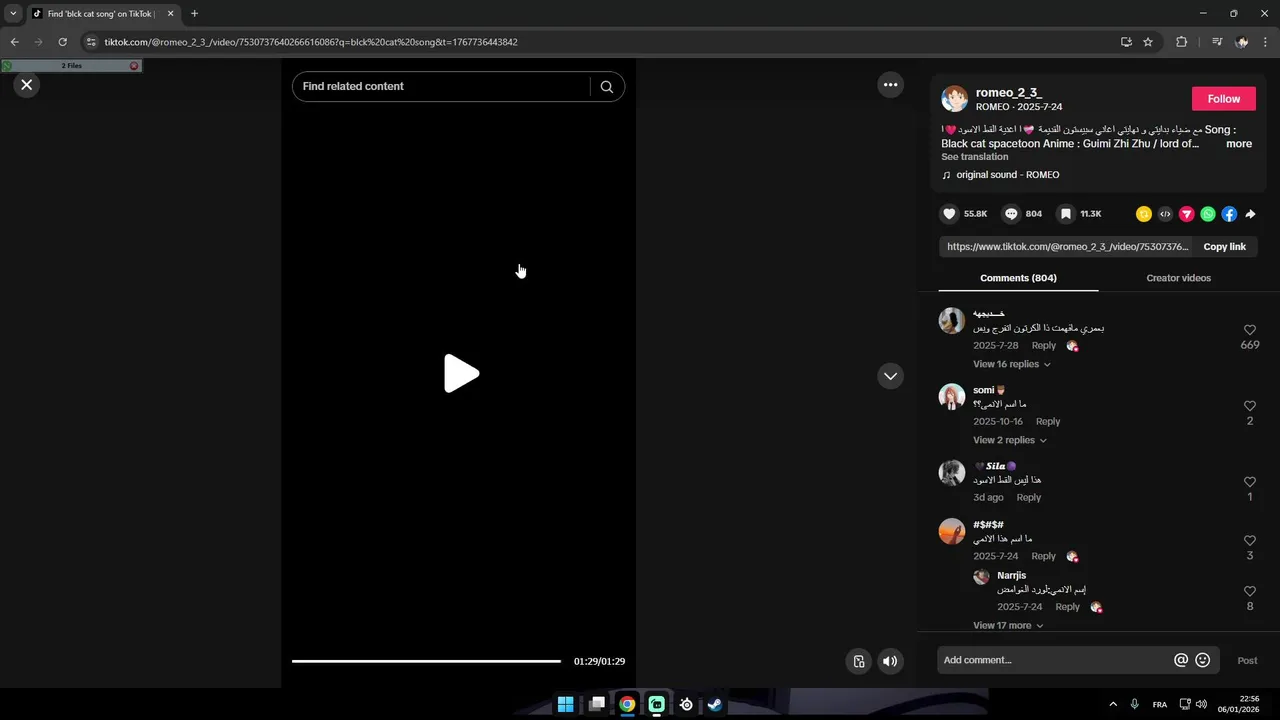
Task: Click Post comment button
Action: [1247, 661]
